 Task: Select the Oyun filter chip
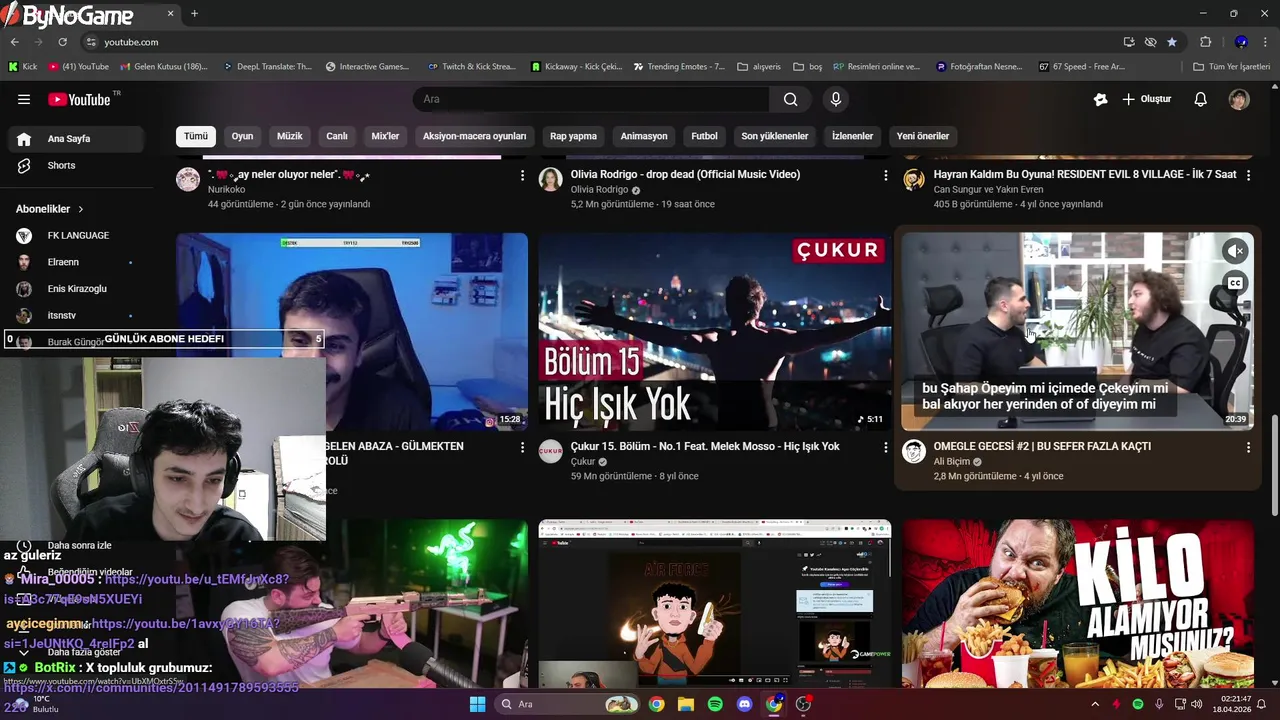coord(242,136)
